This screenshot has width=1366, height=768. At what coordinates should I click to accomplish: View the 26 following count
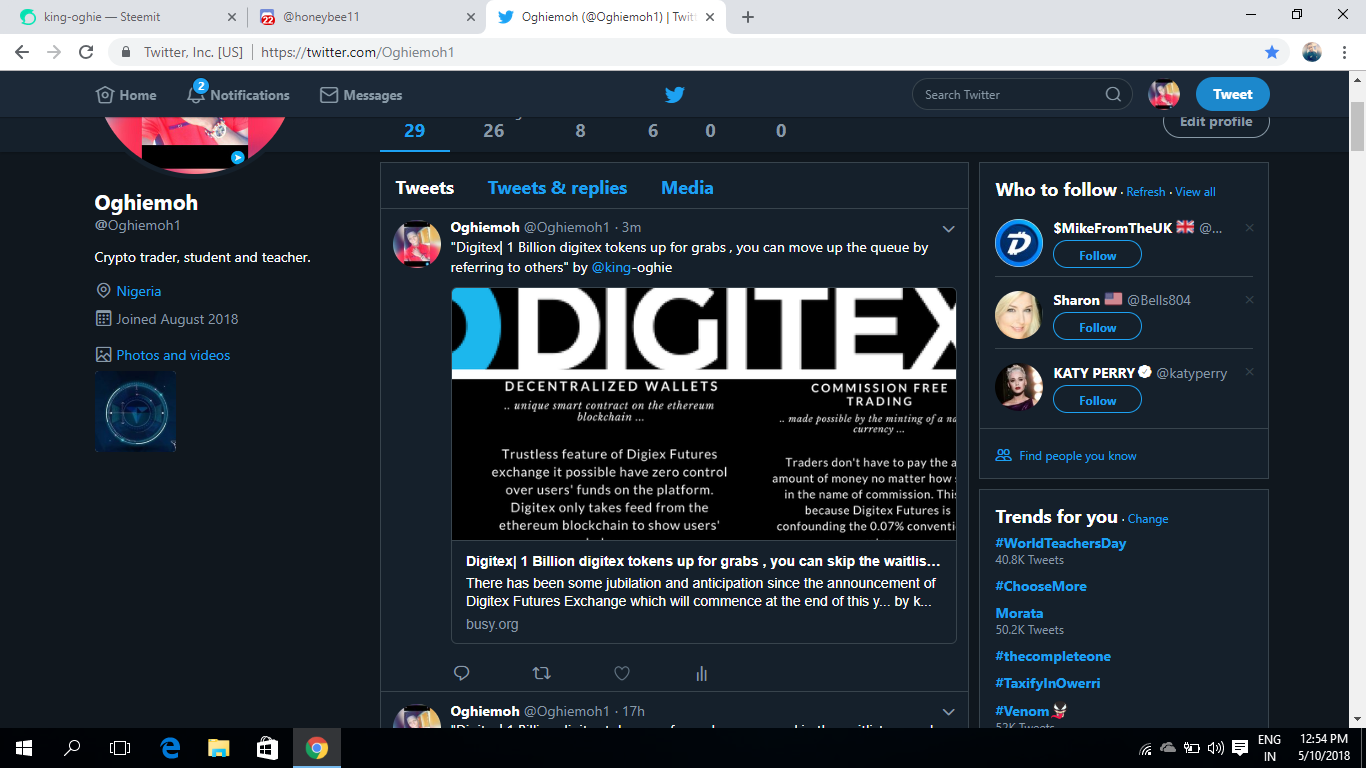point(494,130)
